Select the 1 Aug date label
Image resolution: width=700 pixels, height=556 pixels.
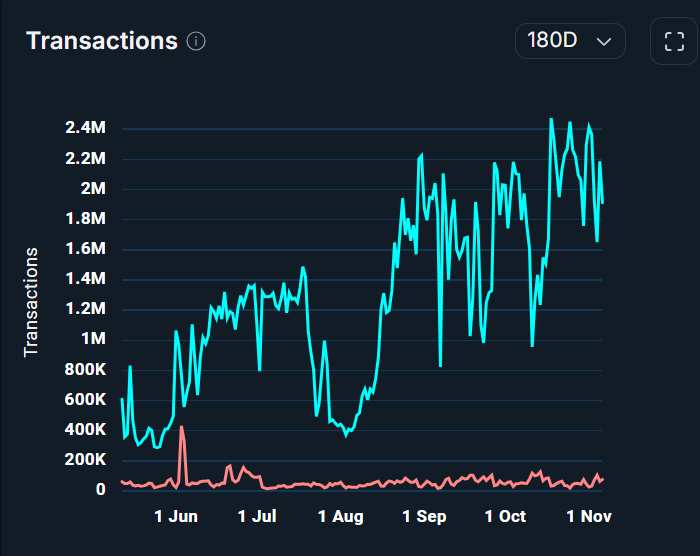[341, 517]
